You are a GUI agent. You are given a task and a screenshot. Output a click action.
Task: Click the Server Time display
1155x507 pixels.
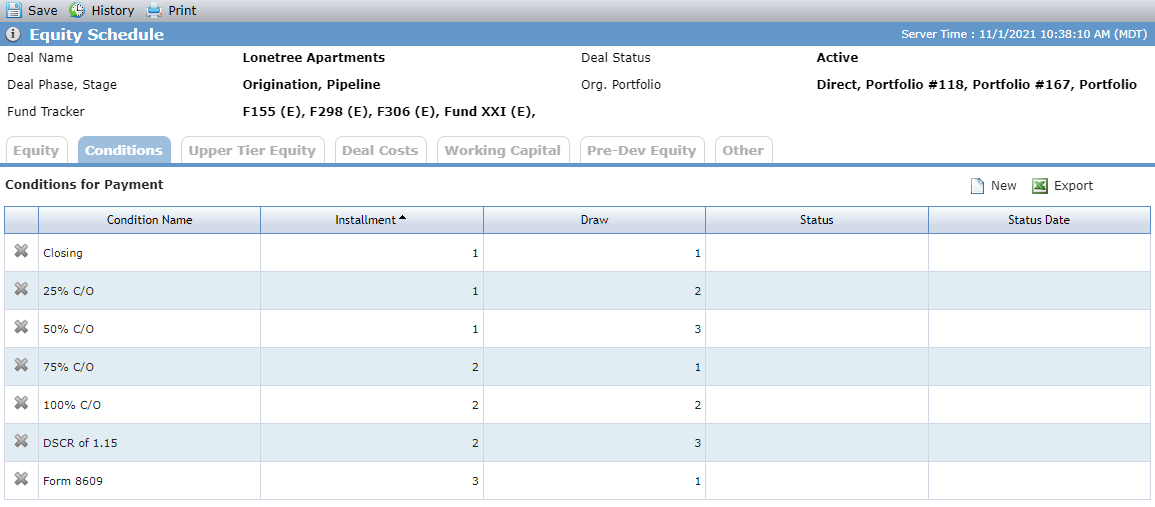[1022, 35]
